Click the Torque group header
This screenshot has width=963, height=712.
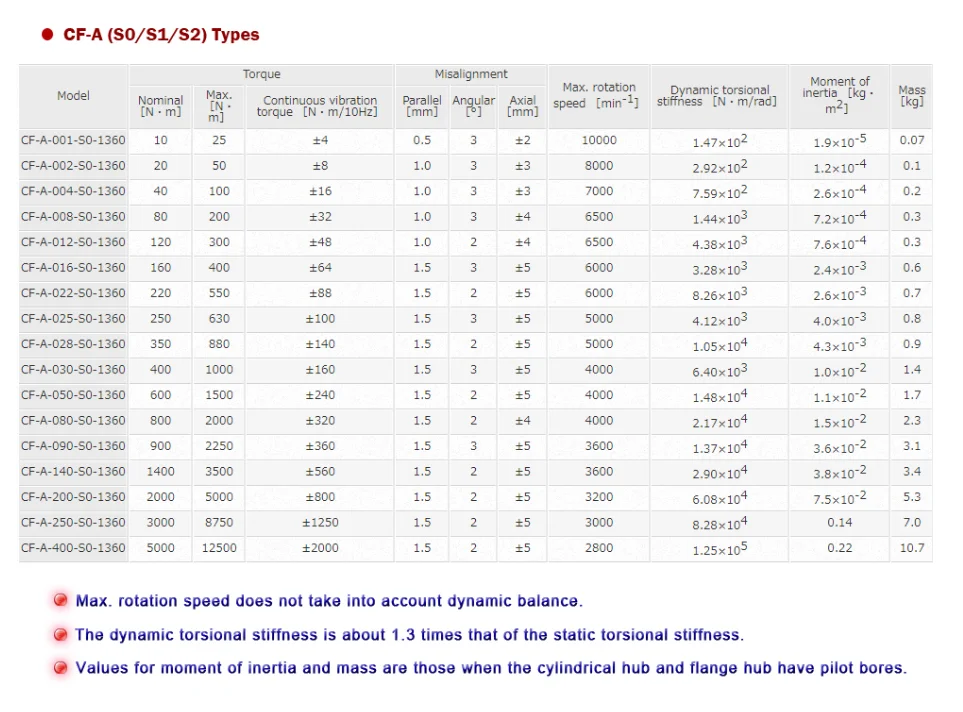click(x=261, y=74)
